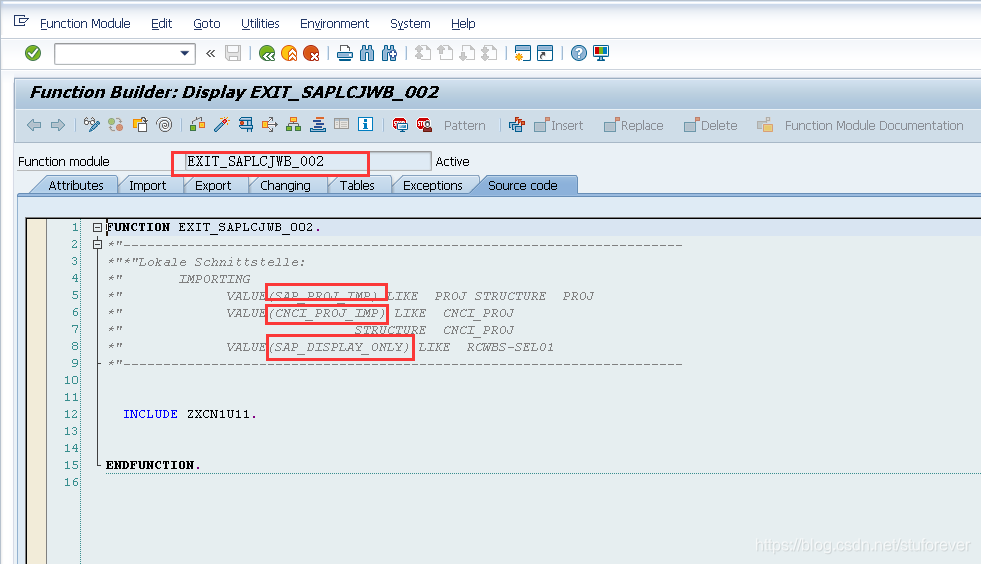This screenshot has width=981, height=564.
Task: Click the Last Page icon
Action: 489,53
